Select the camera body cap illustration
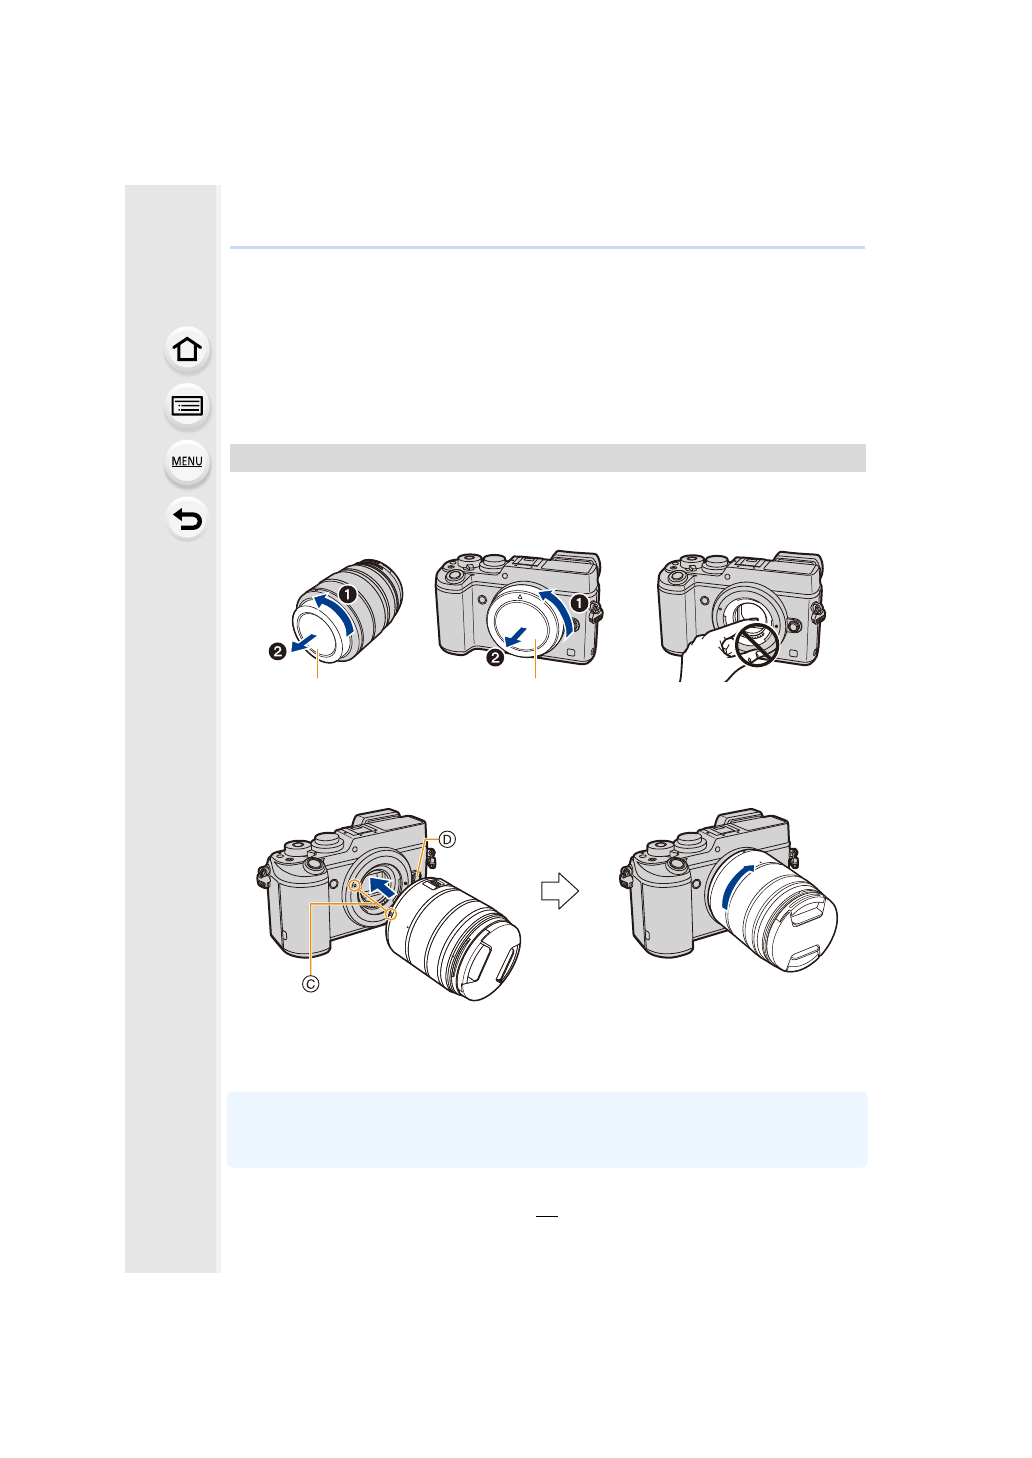This screenshot has width=1032, height=1458. pyautogui.click(x=518, y=609)
